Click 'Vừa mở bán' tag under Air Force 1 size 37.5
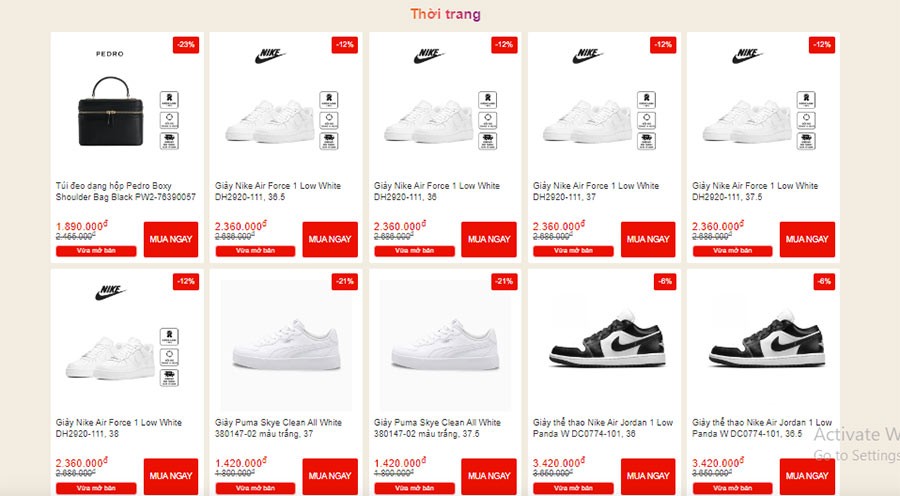 click(x=733, y=250)
